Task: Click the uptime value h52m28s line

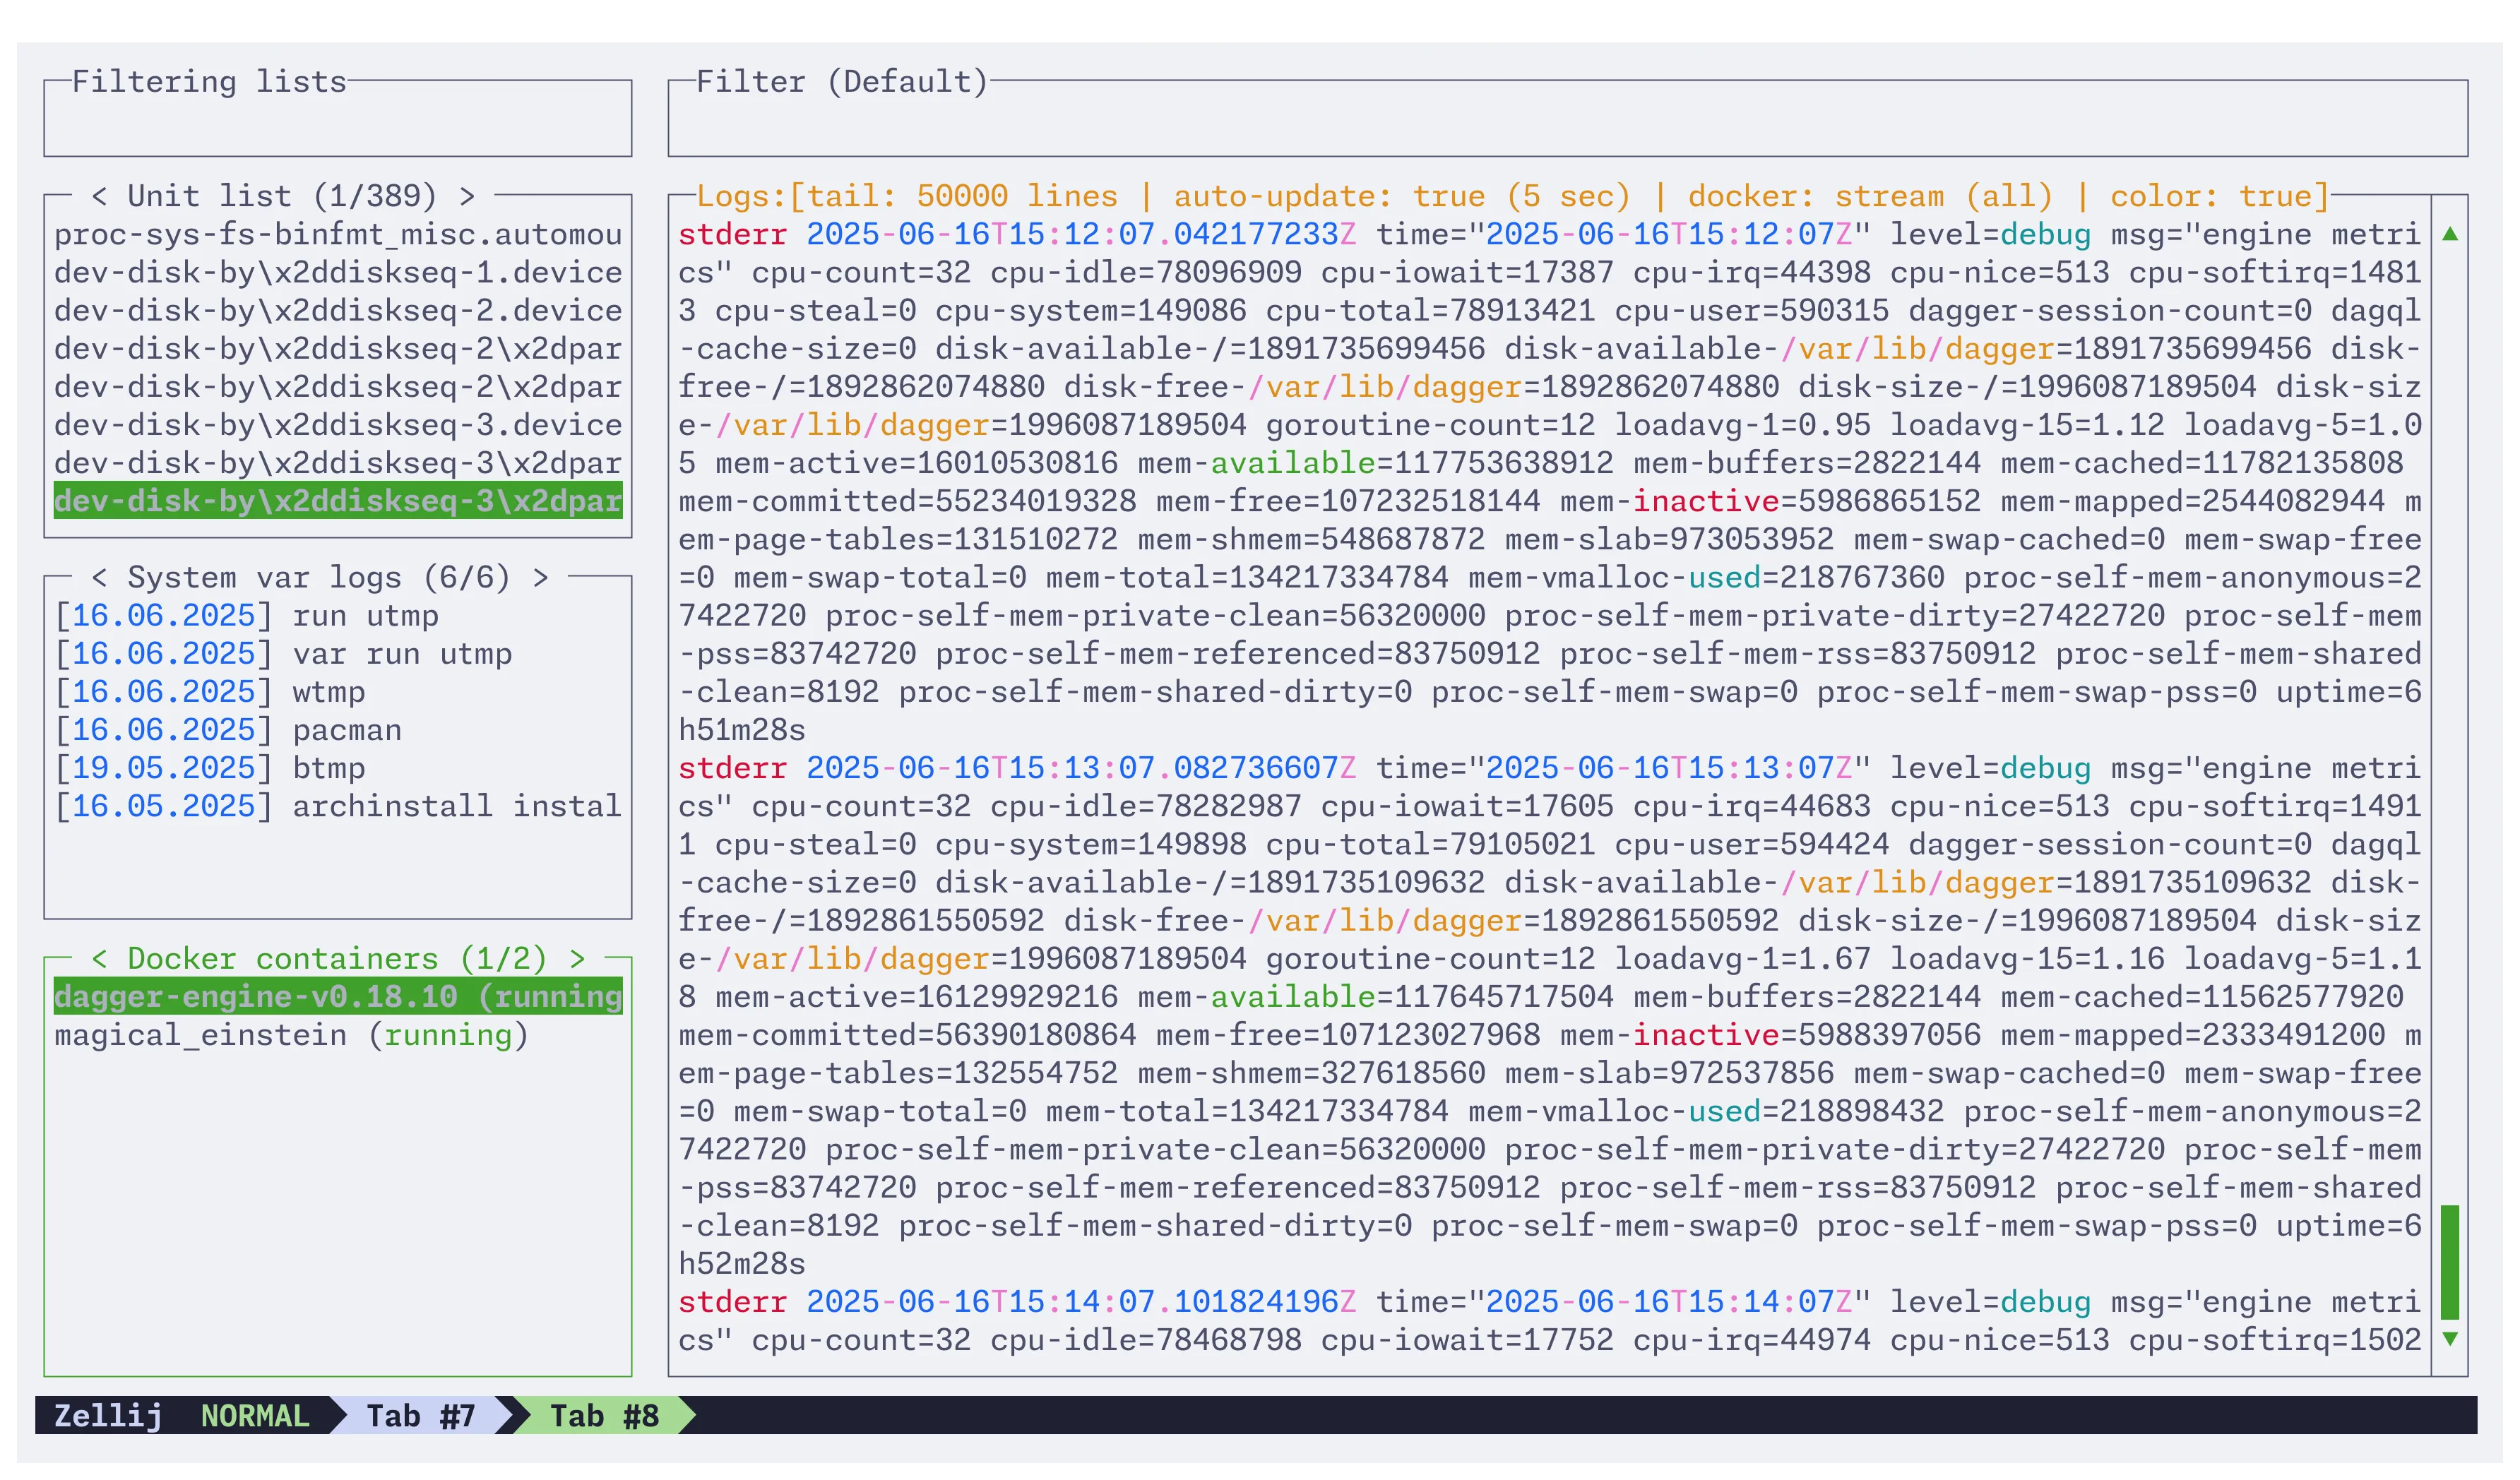Action: pos(742,1264)
